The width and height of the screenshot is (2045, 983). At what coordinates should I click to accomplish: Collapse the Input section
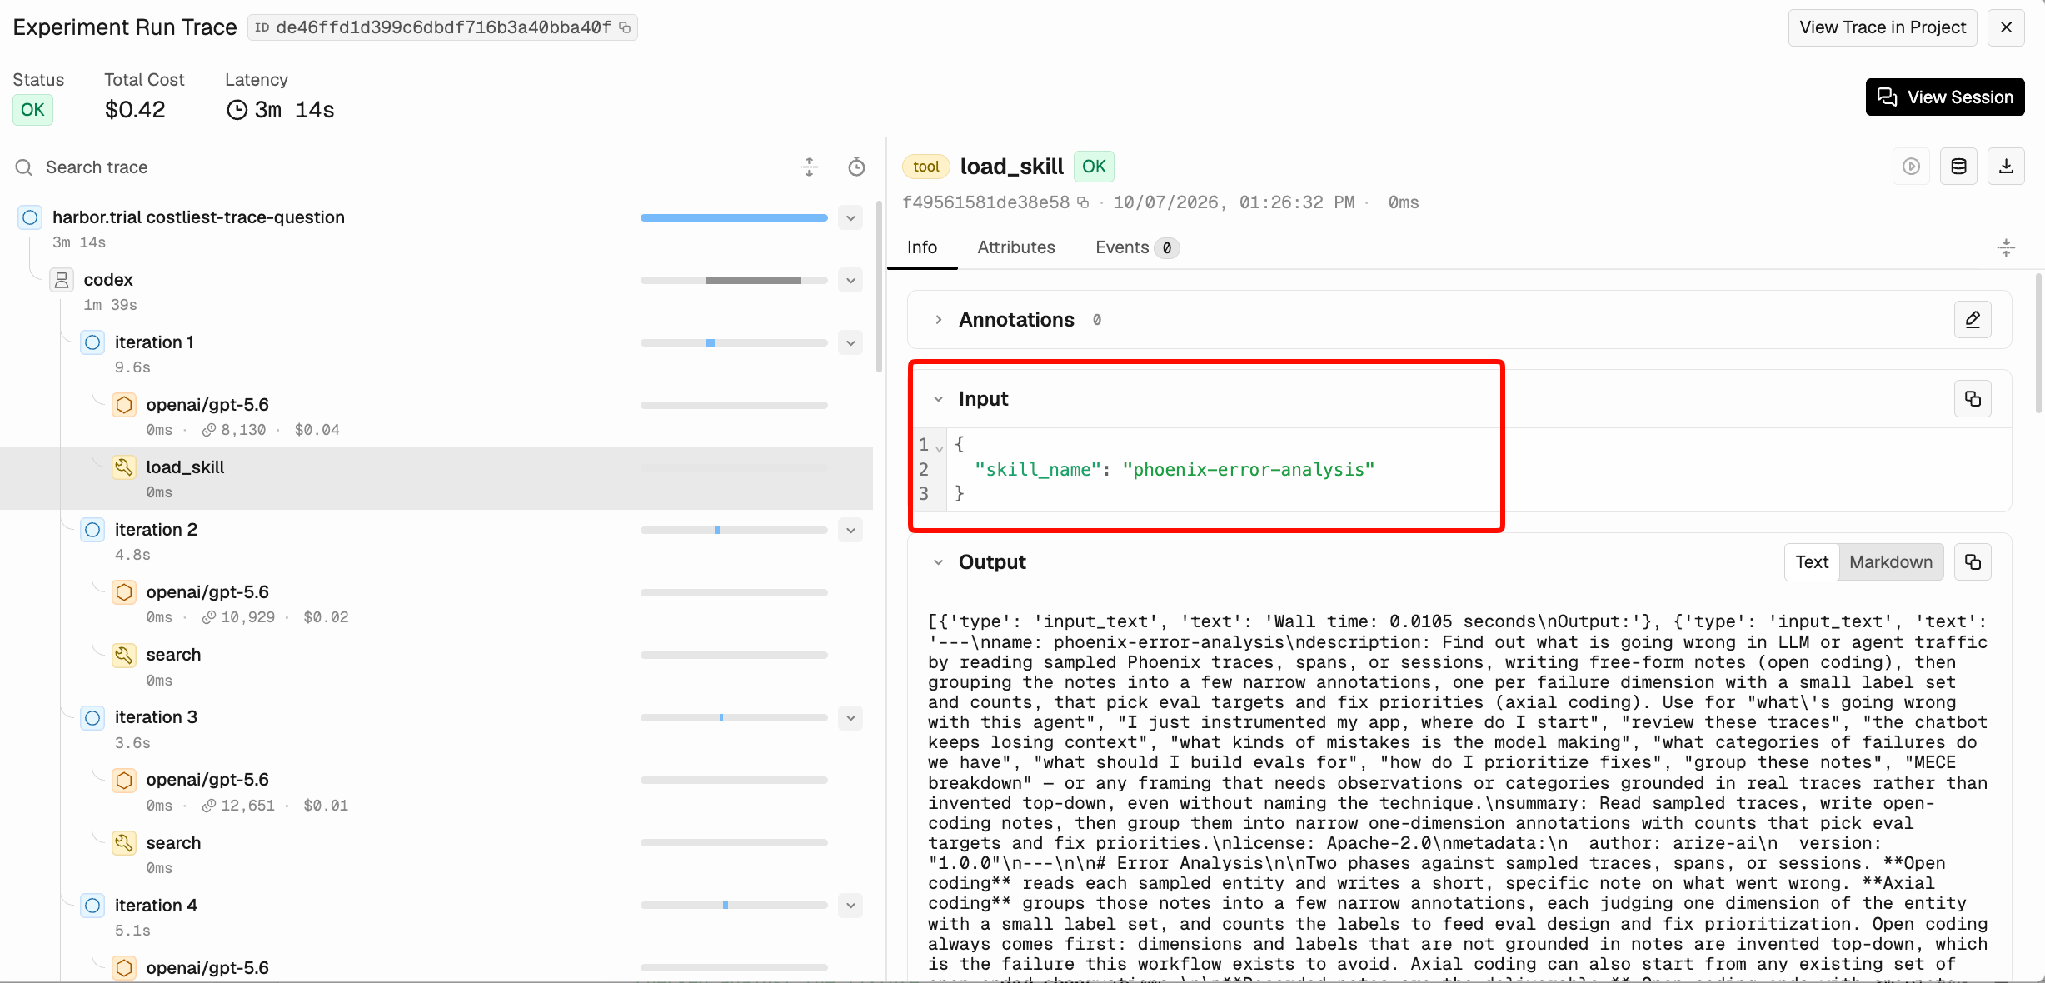click(x=938, y=399)
